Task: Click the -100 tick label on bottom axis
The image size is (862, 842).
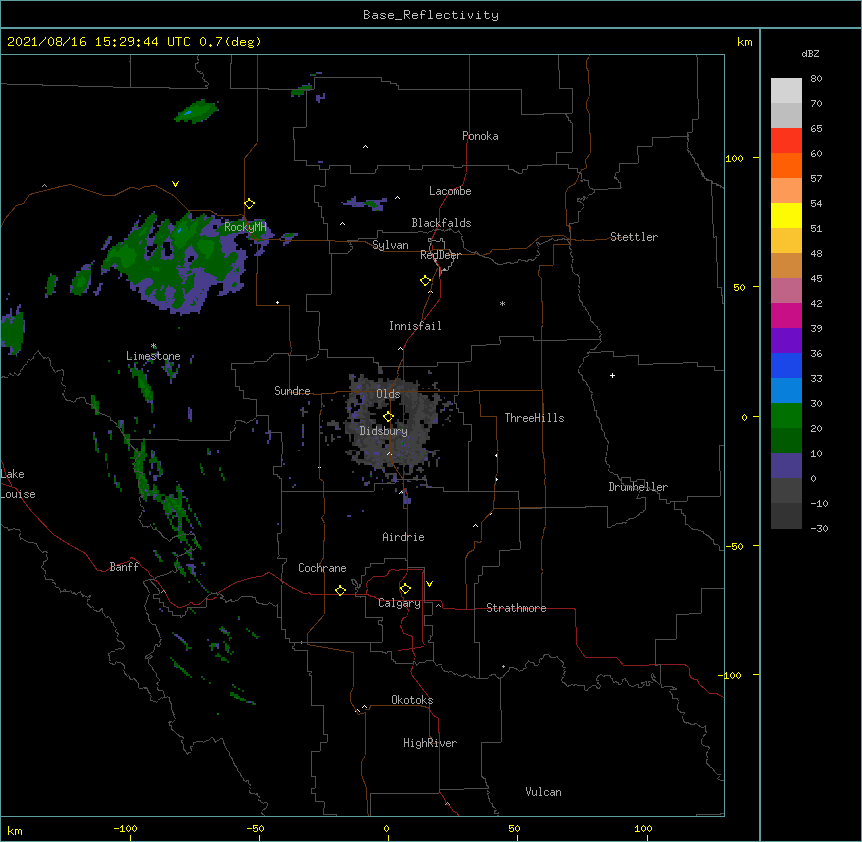Action: [125, 828]
